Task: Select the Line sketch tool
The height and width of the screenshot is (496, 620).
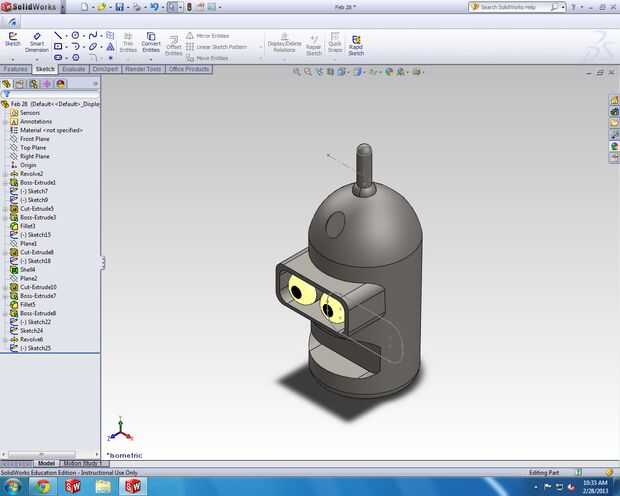Action: [60, 35]
